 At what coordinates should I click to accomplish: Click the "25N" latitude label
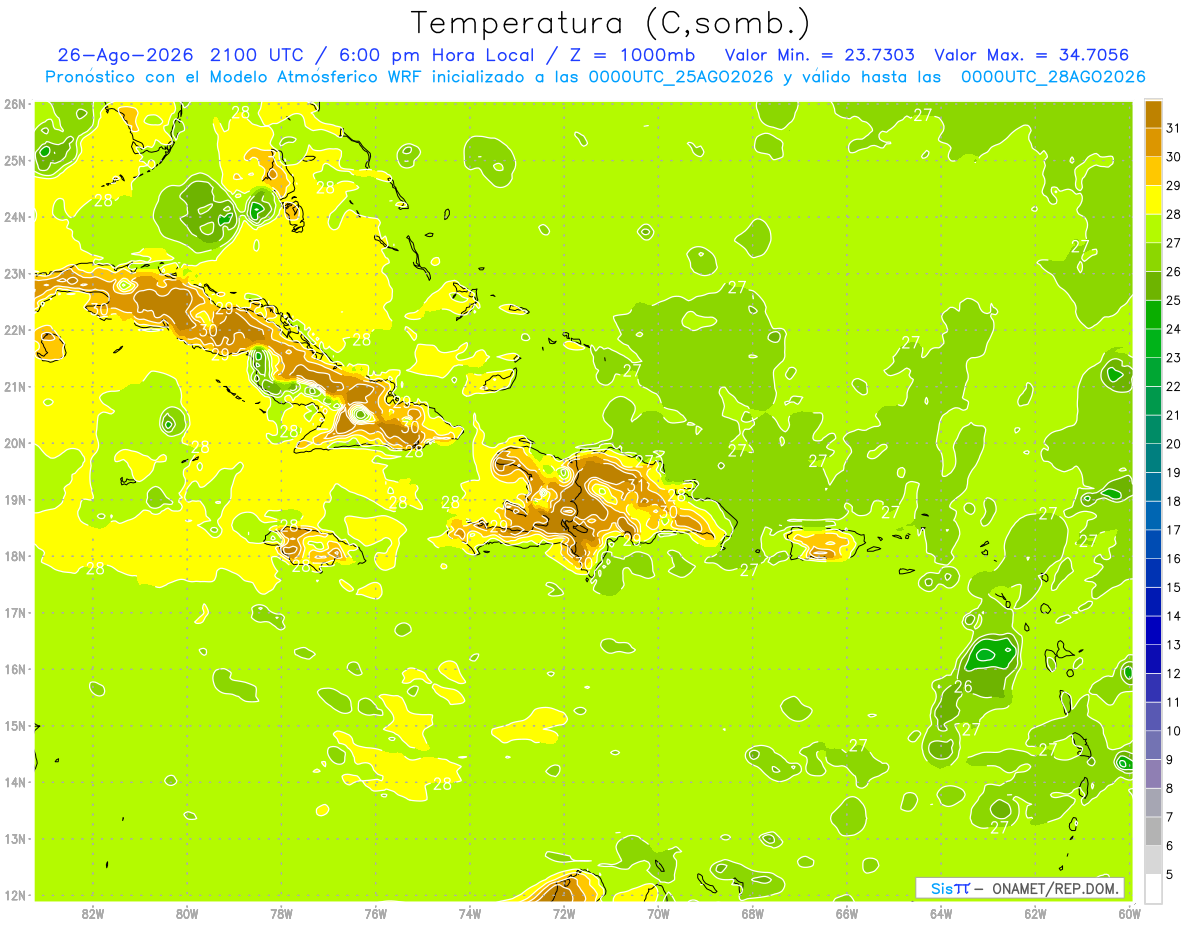(15, 160)
